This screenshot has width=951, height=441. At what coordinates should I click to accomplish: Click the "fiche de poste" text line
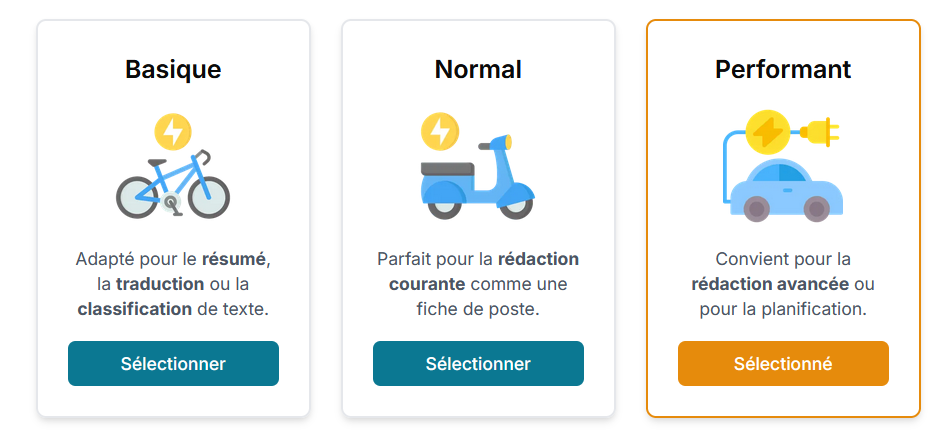pyautogui.click(x=478, y=309)
